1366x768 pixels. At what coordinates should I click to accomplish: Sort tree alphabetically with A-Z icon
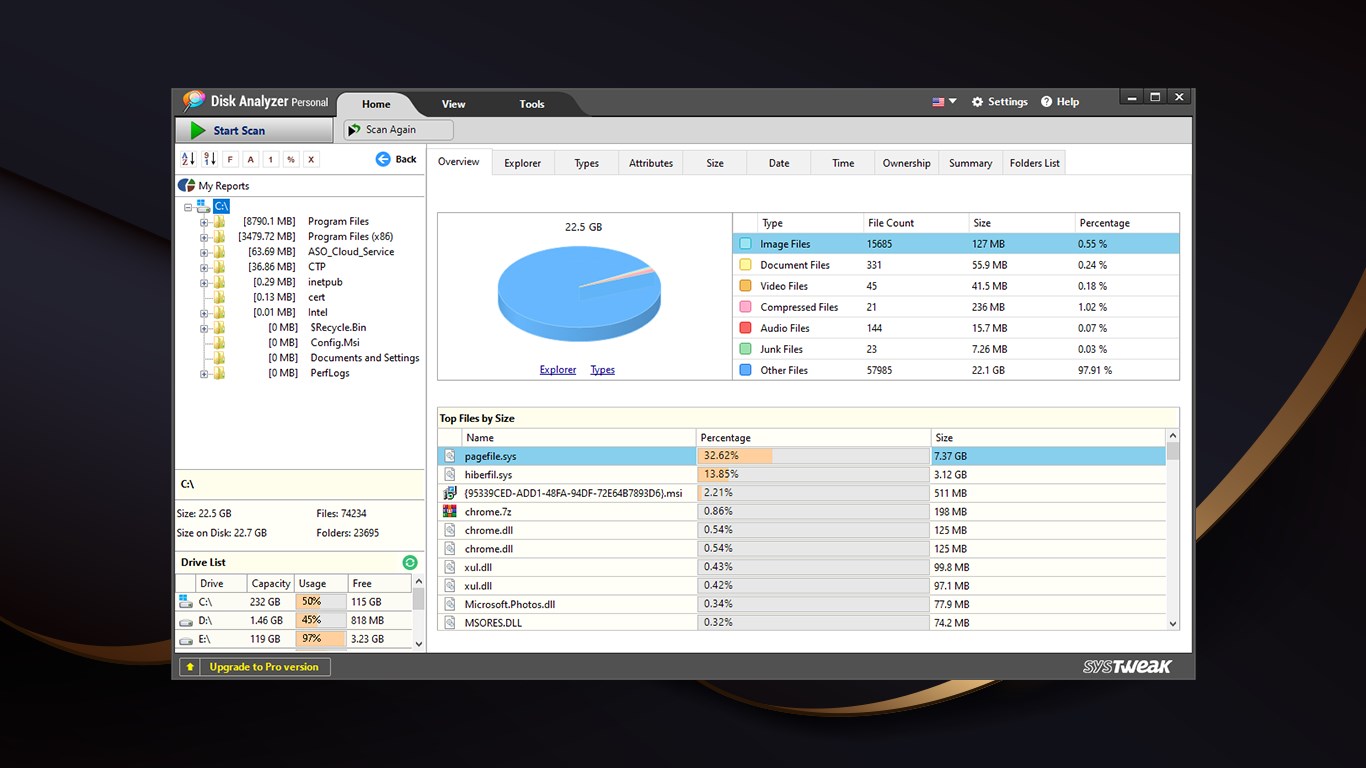188,159
